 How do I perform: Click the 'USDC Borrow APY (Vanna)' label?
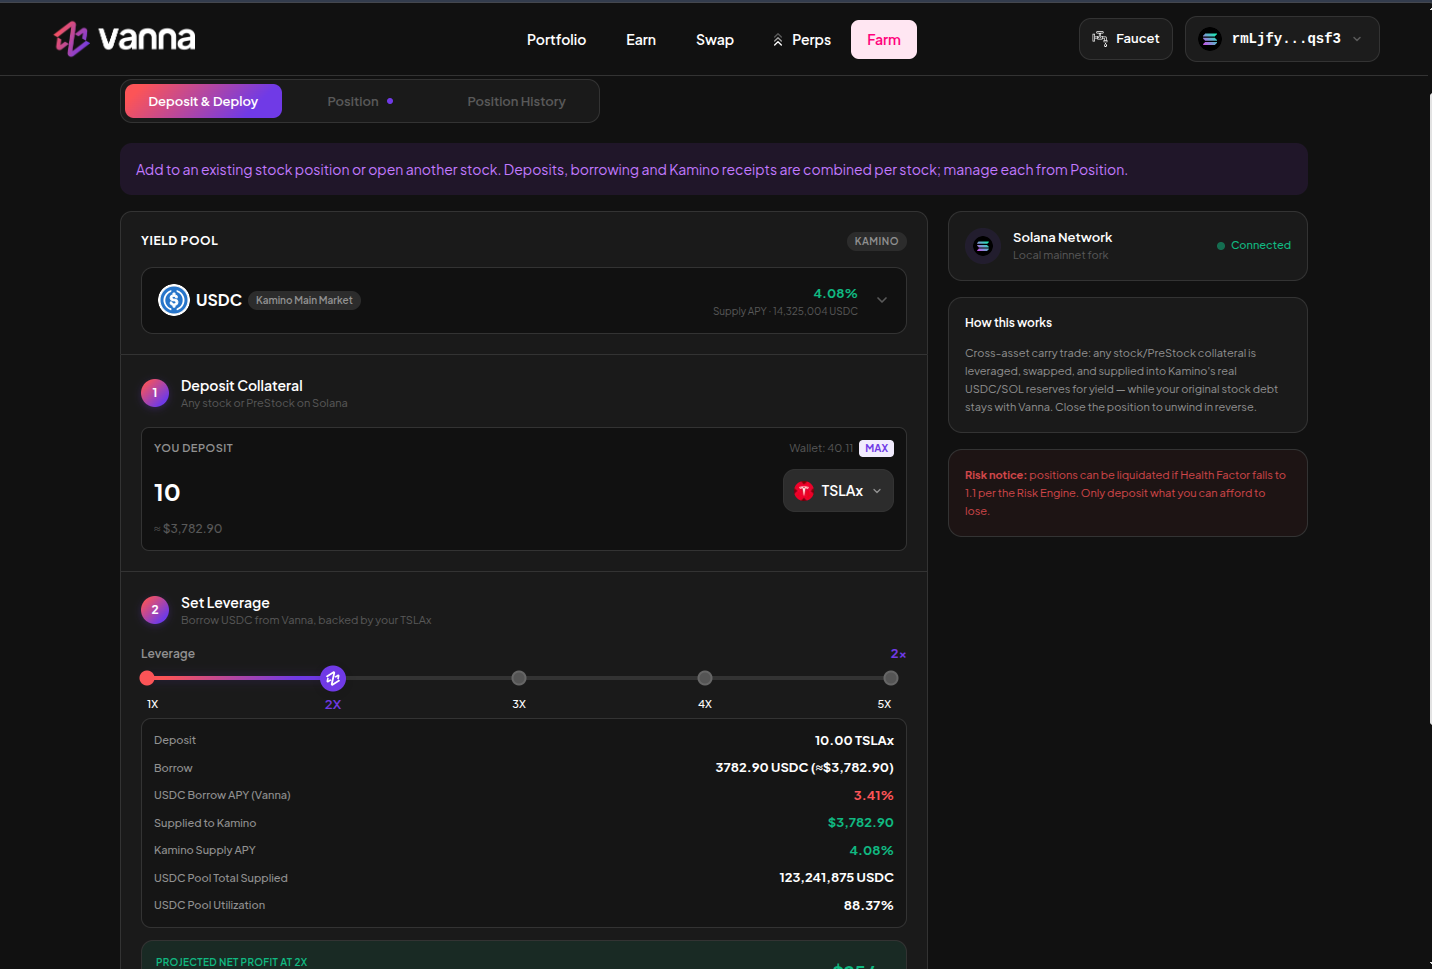point(222,796)
